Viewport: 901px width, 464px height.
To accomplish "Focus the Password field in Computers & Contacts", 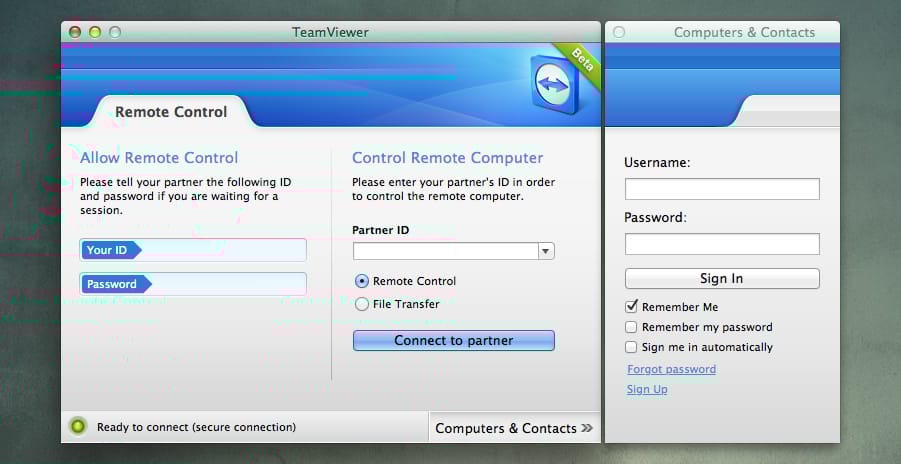I will [722, 244].
